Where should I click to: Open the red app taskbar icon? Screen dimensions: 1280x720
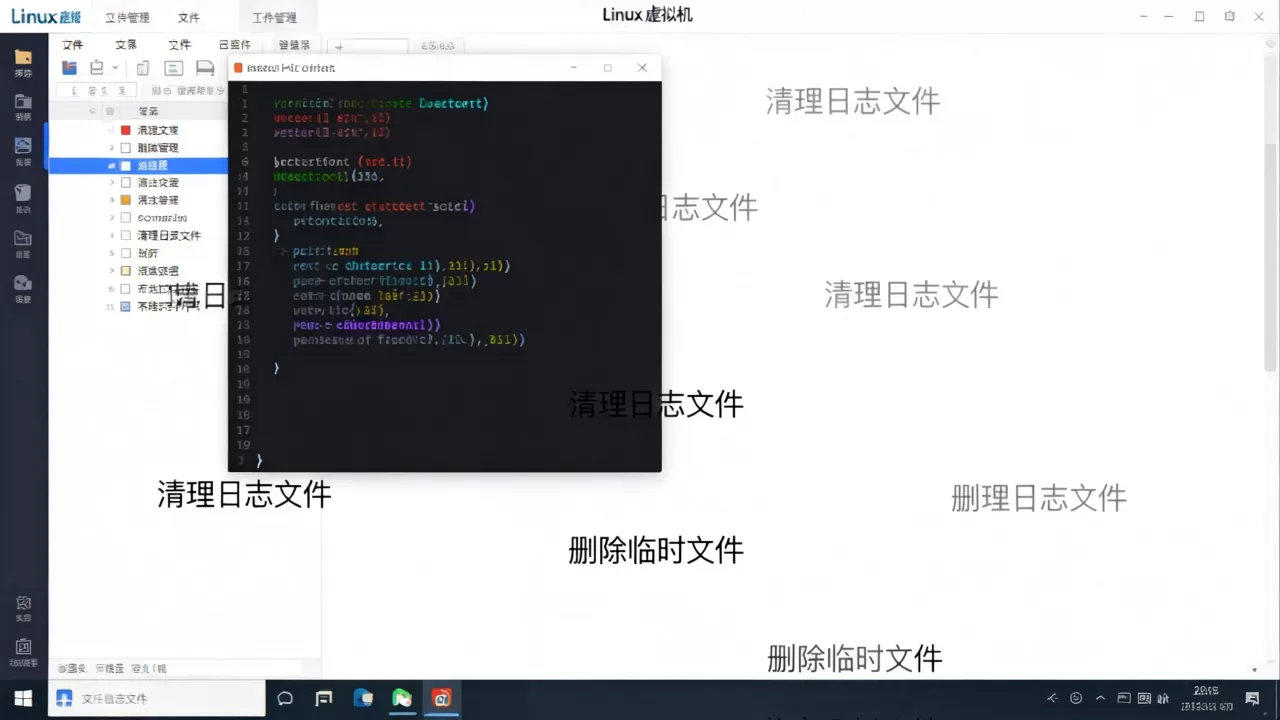tap(441, 698)
